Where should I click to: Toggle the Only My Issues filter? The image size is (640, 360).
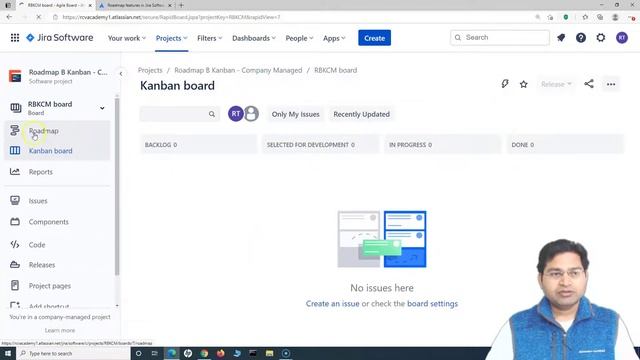[x=296, y=114]
